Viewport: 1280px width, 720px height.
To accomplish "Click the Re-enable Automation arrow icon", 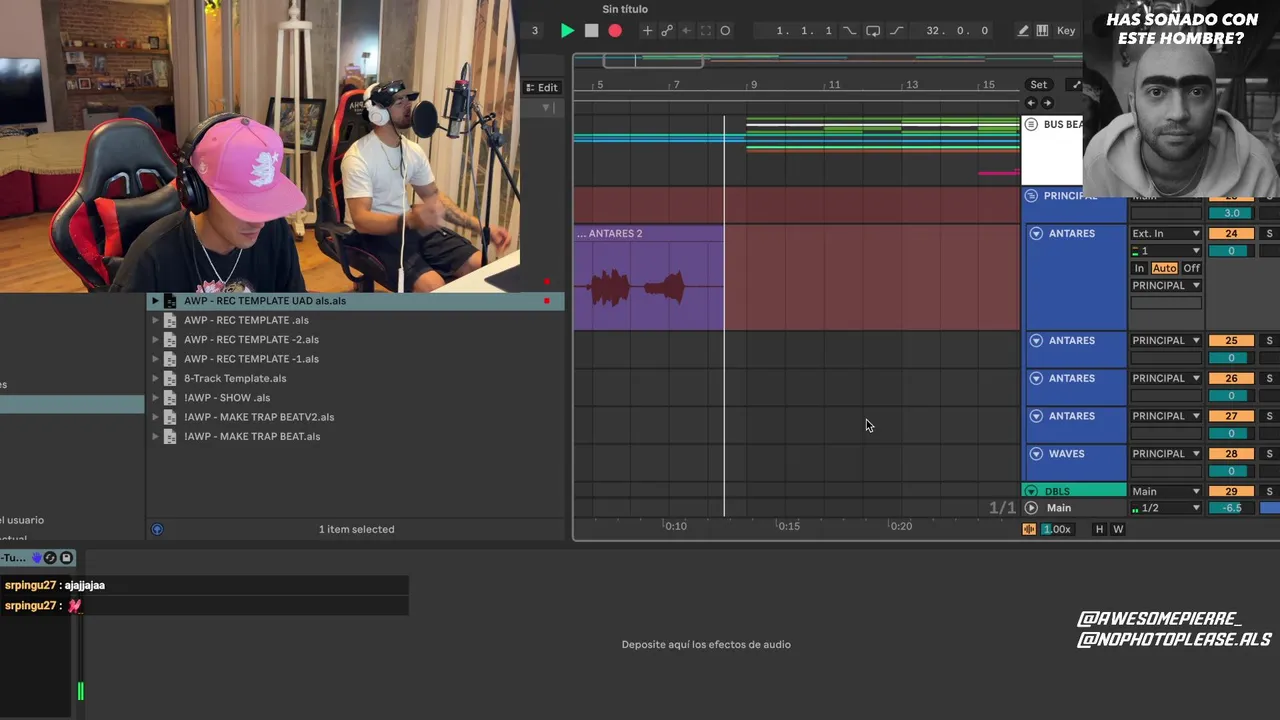I will coord(686,31).
